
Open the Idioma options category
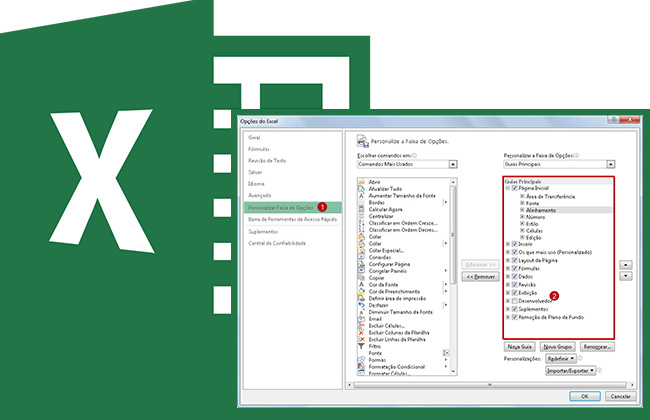pos(256,184)
